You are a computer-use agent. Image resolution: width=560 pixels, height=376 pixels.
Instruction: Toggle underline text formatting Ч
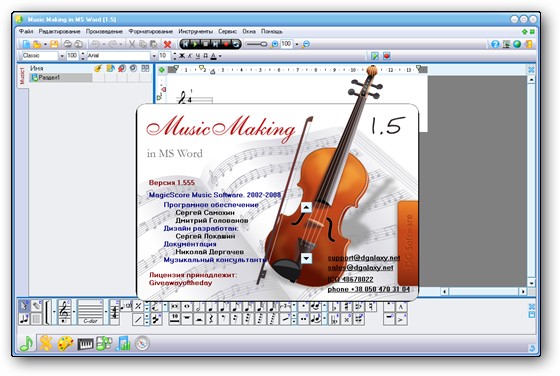[x=198, y=56]
